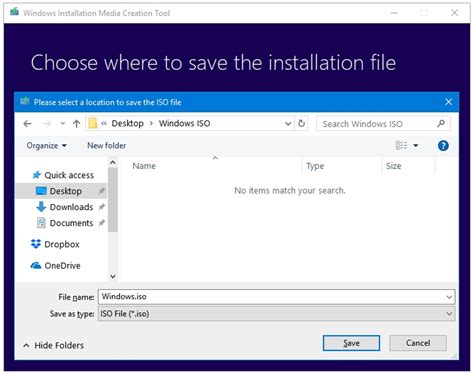Expand the File name dropdown arrow

(x=449, y=297)
